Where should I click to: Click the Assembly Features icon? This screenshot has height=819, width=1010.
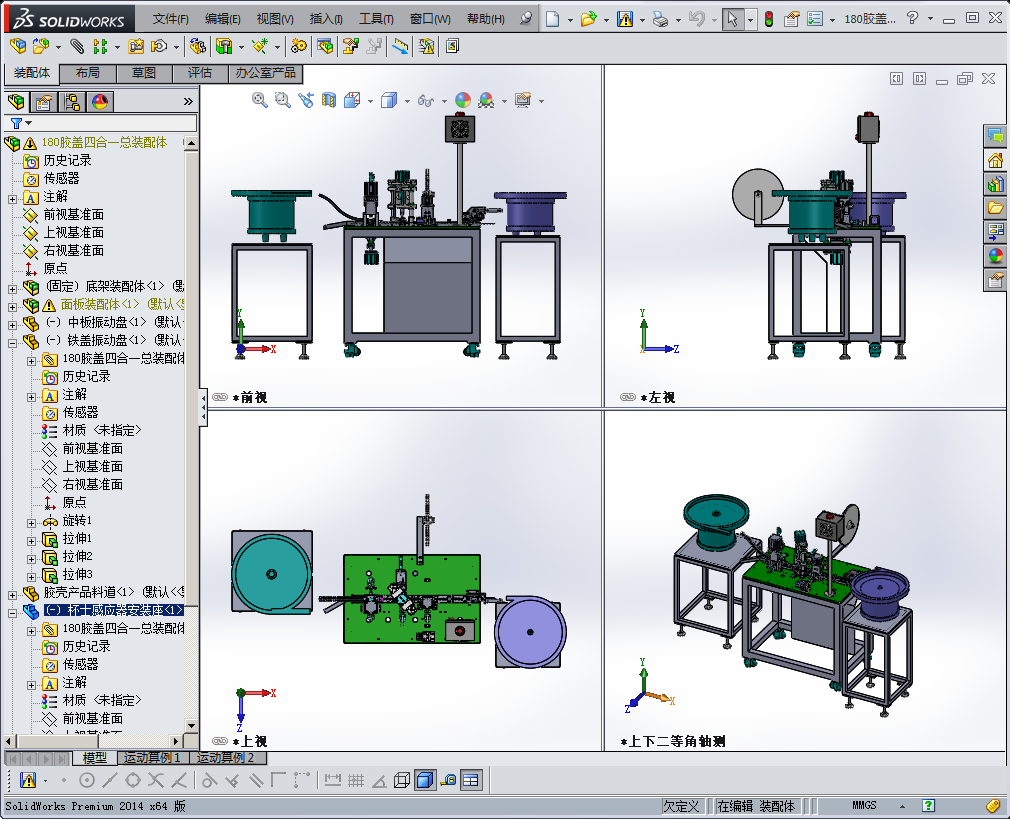tap(224, 46)
